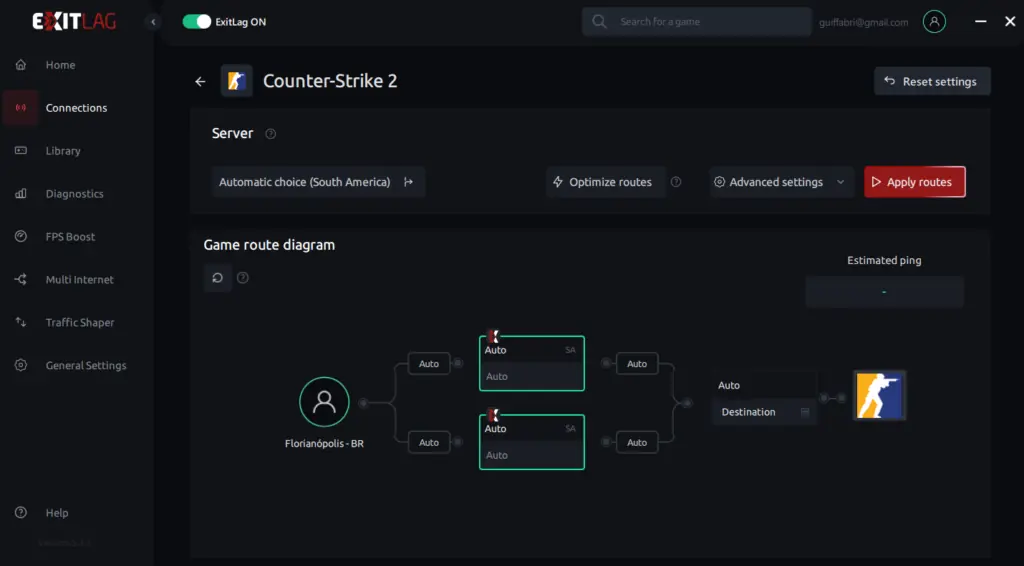Open the Destination dropdown in route diagram
1024x566 pixels.
(x=764, y=412)
